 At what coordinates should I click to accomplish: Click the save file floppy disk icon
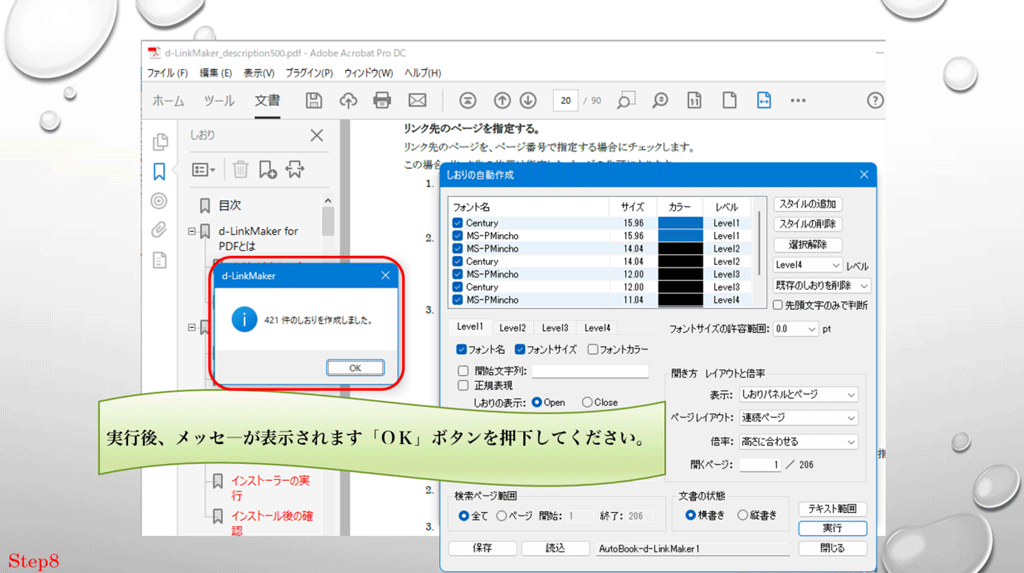coord(314,100)
